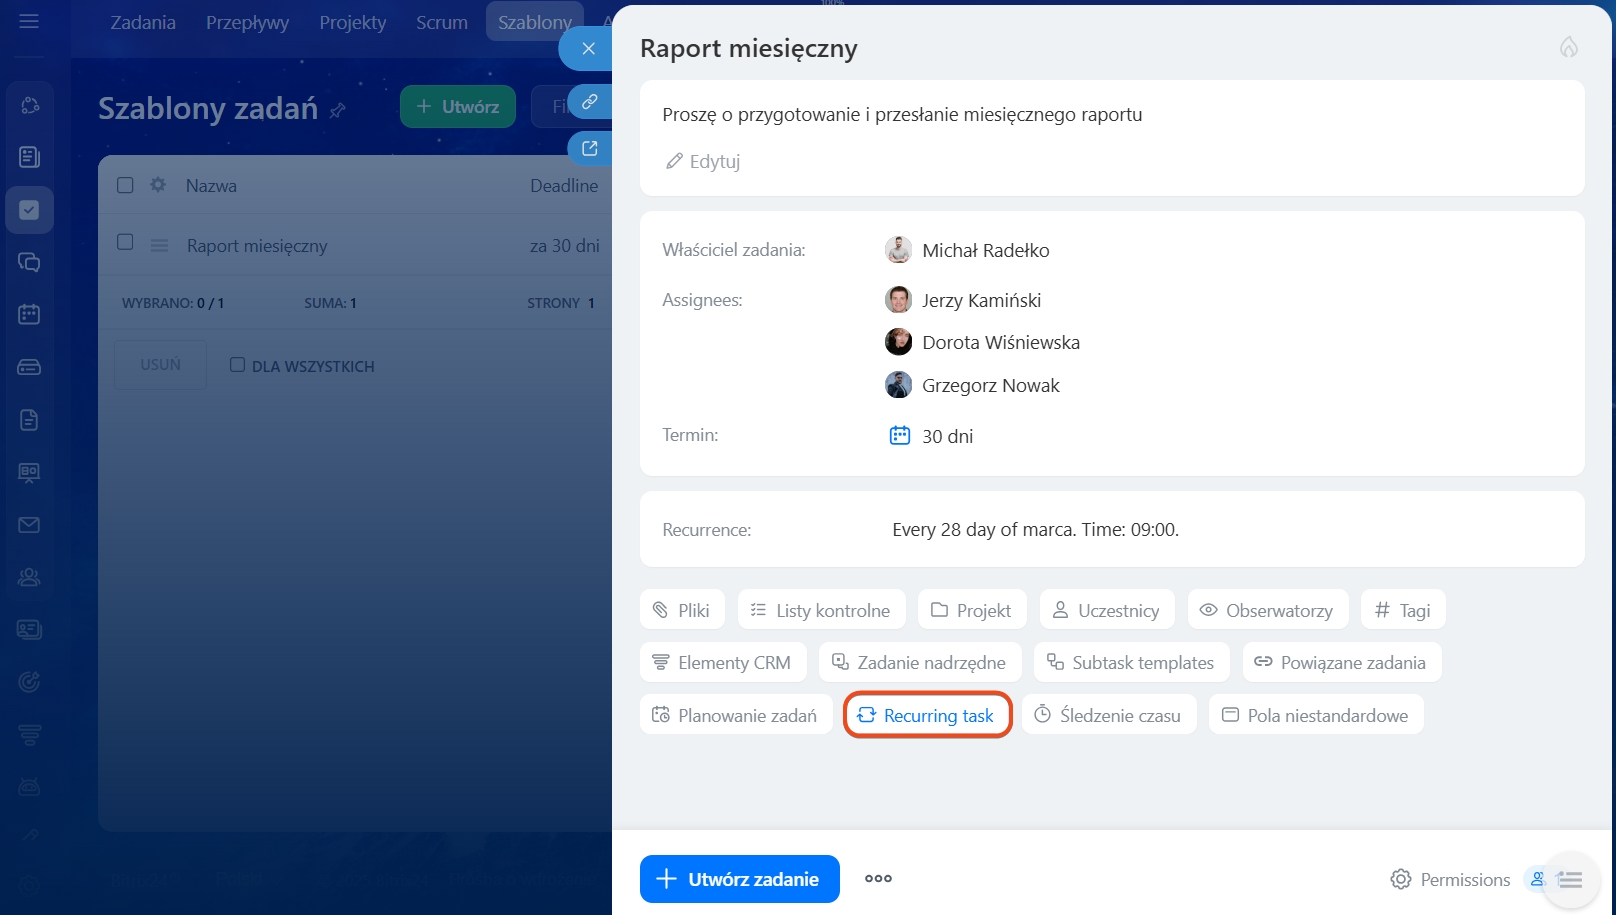Open task in new window icon
Screen dimensions: 1616x915
590,149
